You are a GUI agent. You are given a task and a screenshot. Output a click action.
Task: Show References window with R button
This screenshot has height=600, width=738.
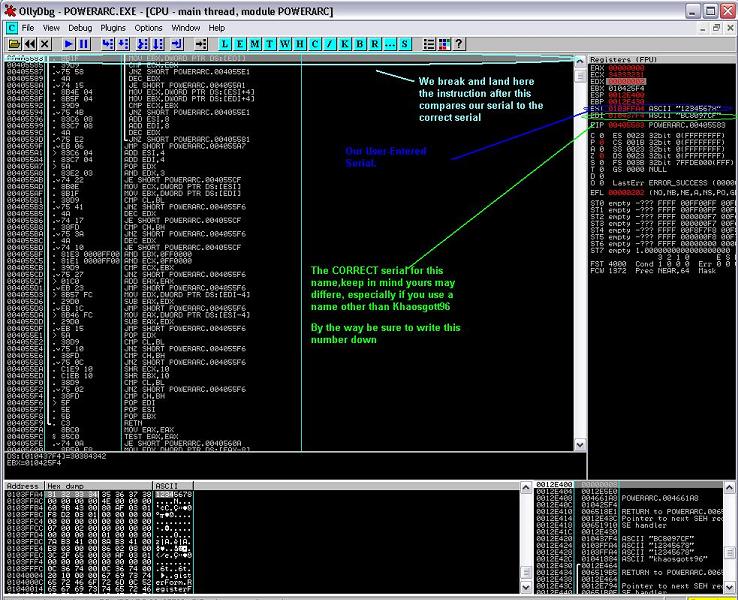375,44
